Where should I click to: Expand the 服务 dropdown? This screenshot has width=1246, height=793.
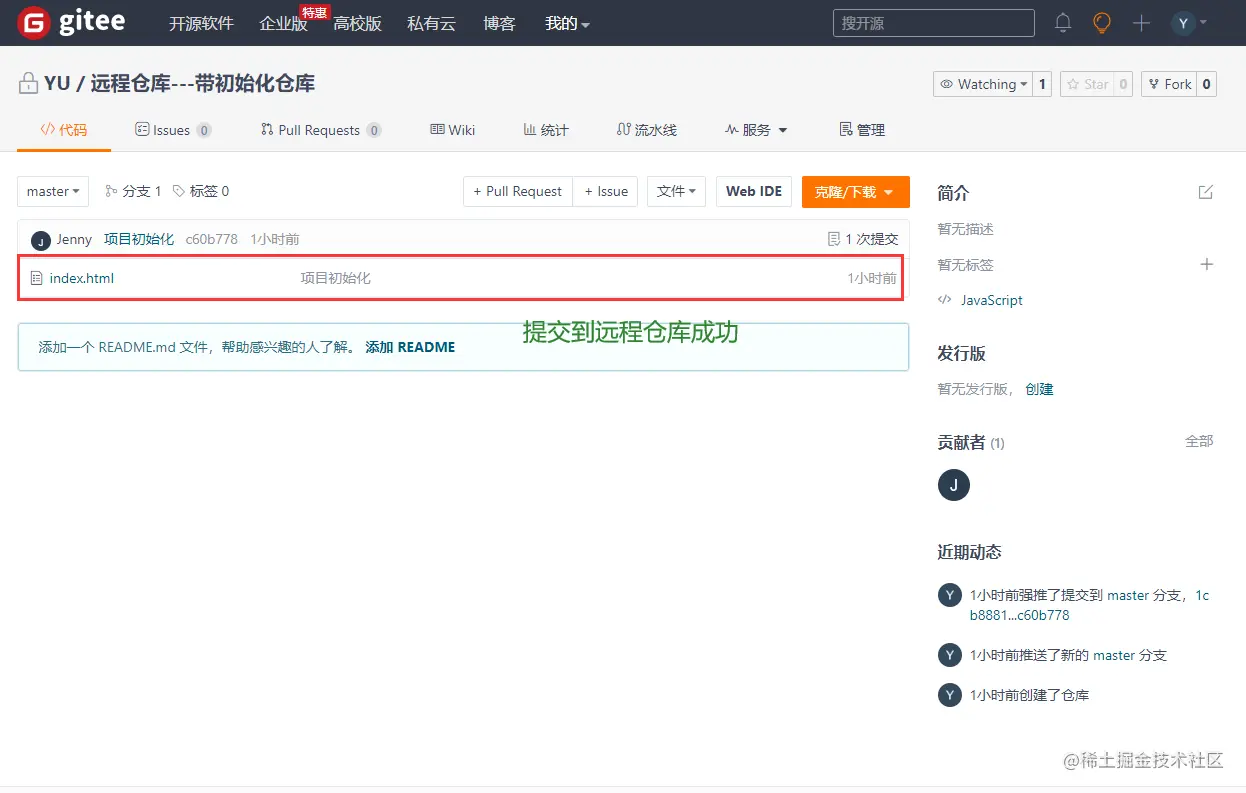point(757,129)
